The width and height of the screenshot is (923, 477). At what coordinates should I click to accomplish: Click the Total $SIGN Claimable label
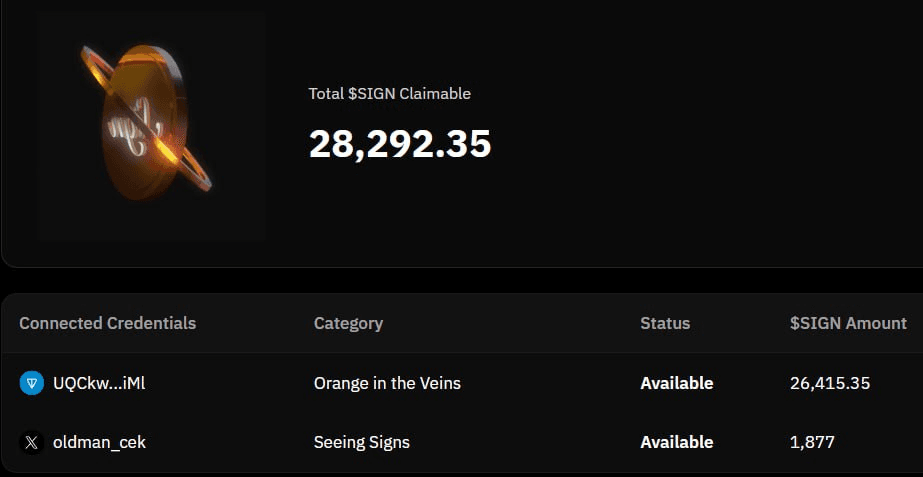[x=389, y=94]
